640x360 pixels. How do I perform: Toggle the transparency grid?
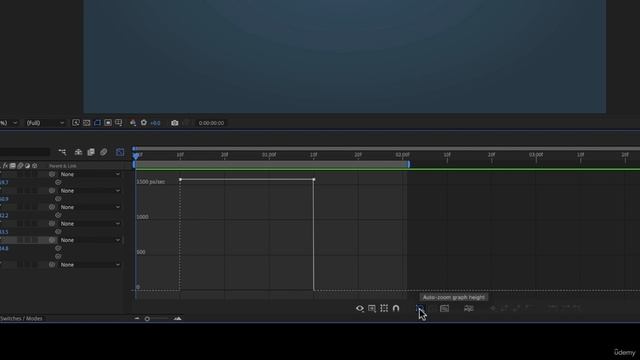click(87, 122)
